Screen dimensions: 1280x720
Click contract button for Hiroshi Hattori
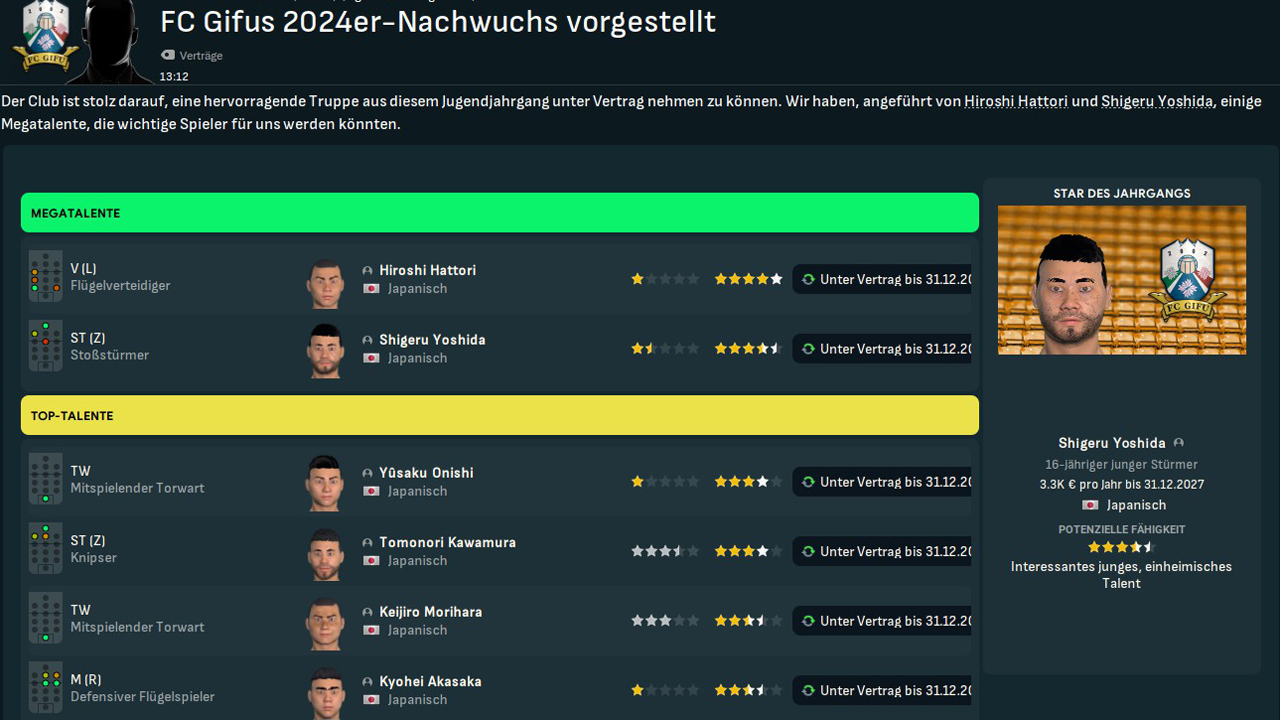[x=884, y=280]
